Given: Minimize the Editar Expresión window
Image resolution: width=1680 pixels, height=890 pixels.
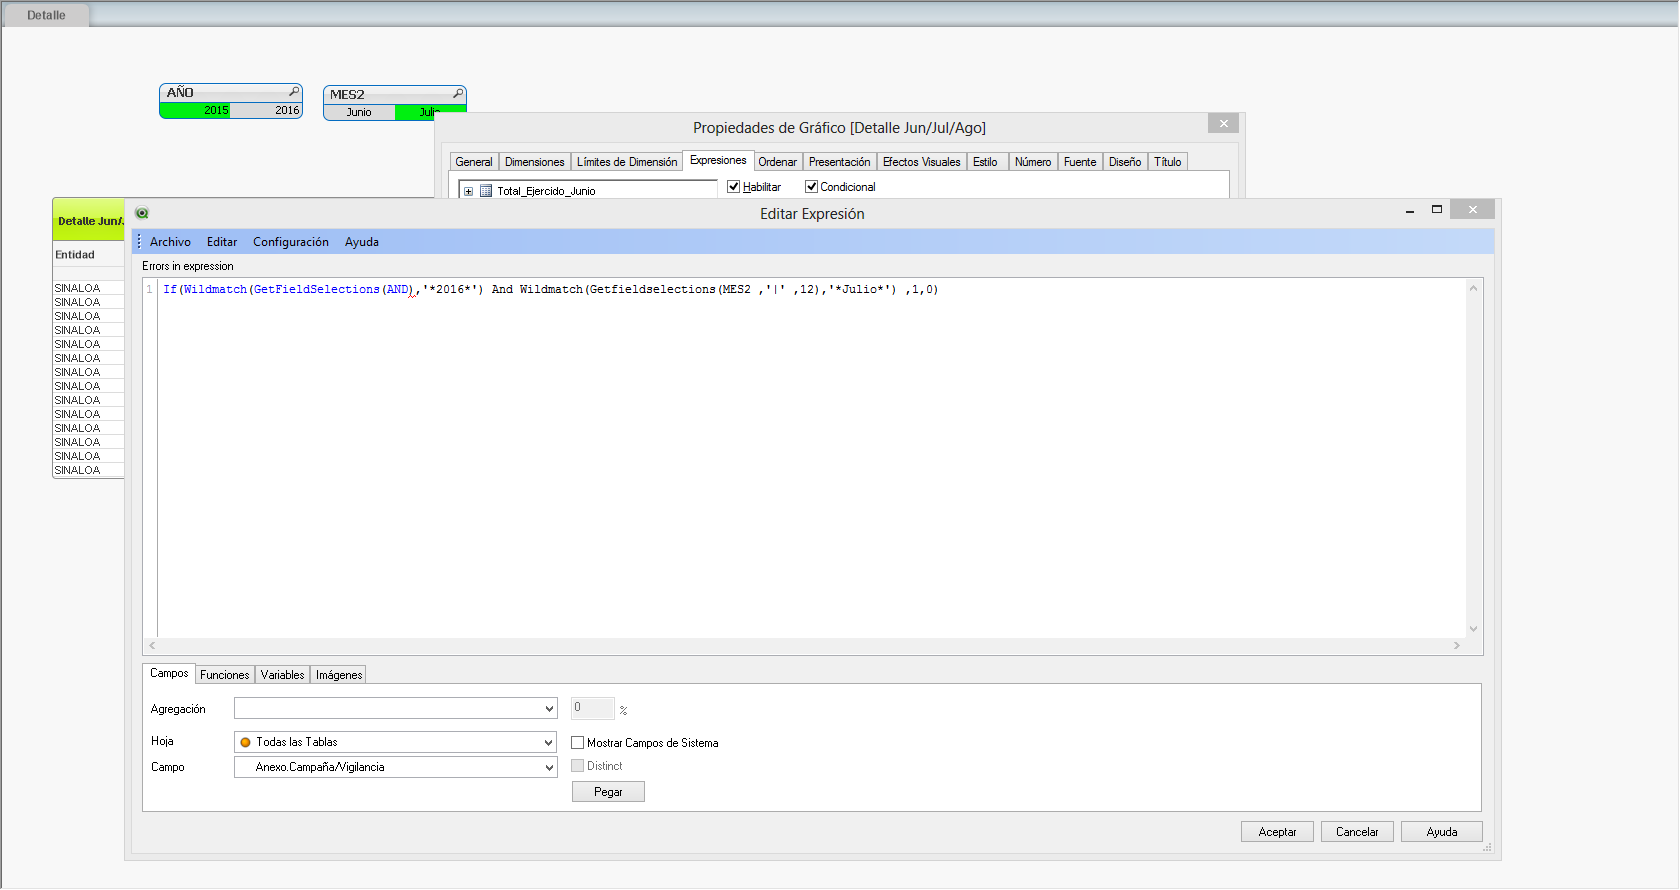Looking at the screenshot, I should (1410, 210).
